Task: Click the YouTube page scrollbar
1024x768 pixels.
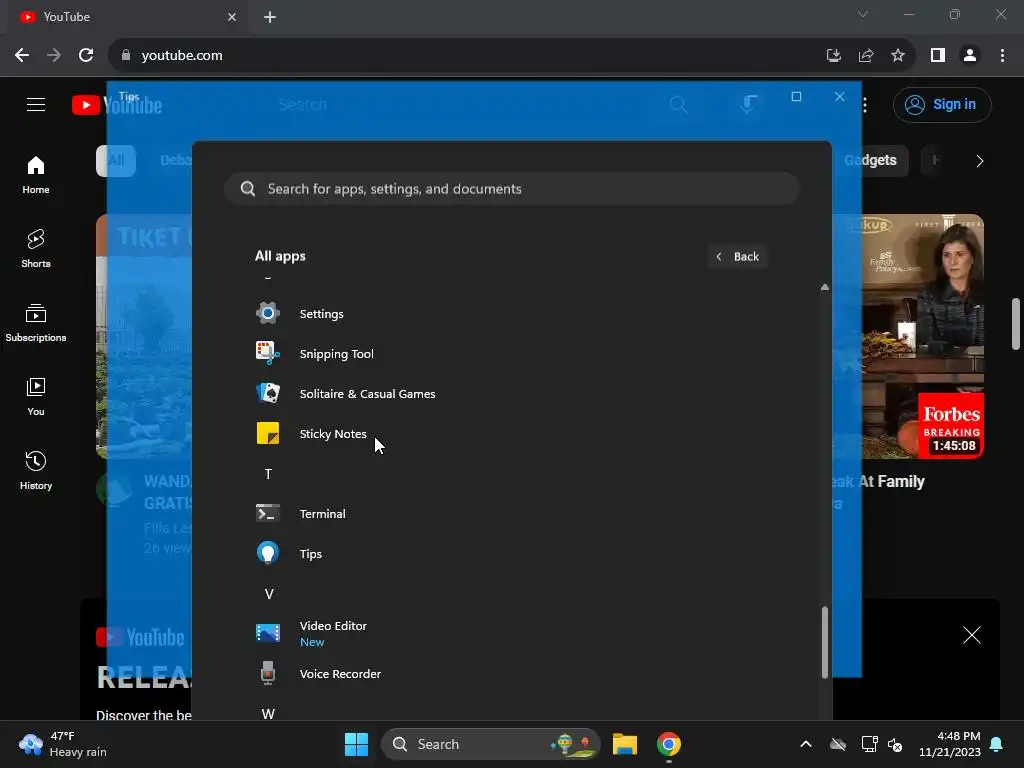Action: 1016,324
